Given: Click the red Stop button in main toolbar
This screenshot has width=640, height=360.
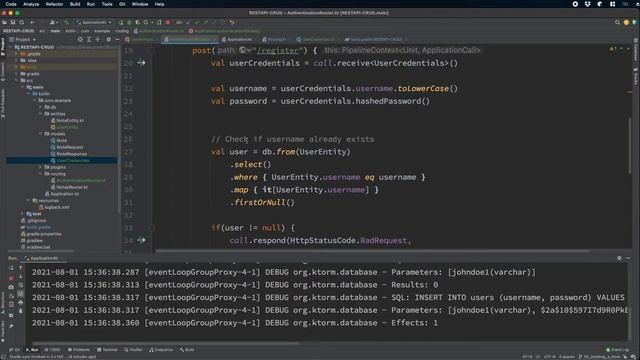Looking at the screenshot, I should coord(168,22).
